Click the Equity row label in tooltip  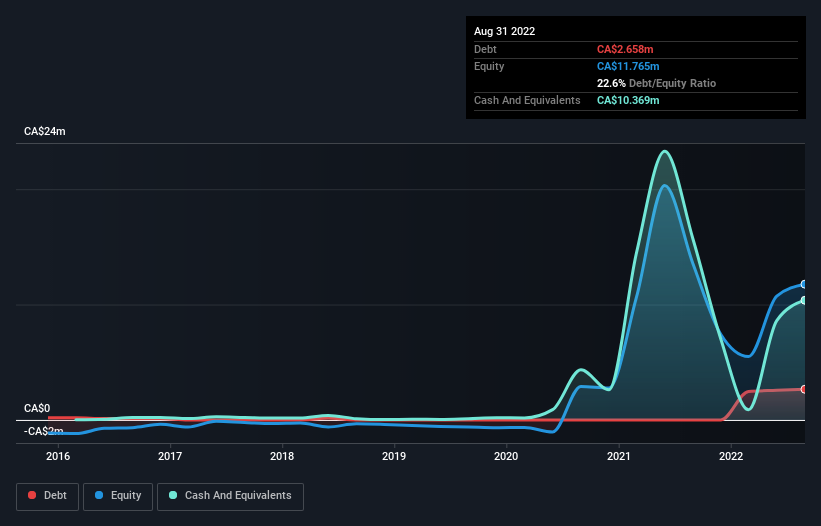[489, 66]
